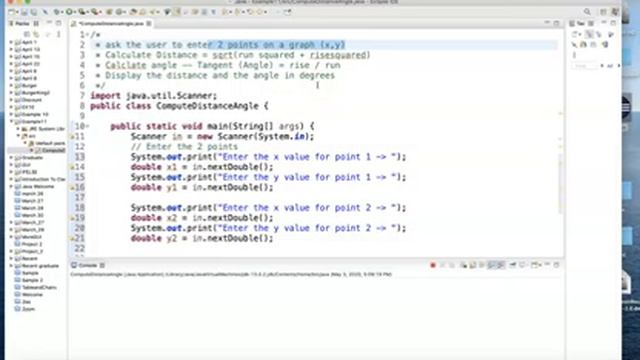
Task: Click the Pin Editor icon in toolbar
Action: coord(288,12)
